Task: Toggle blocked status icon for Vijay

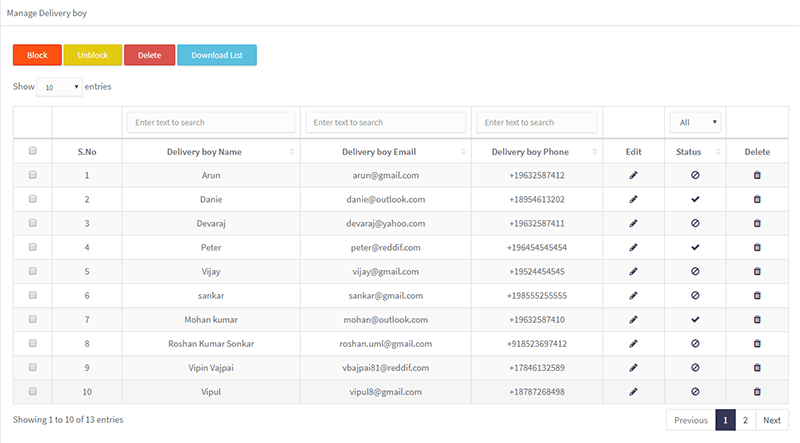Action: coord(695,272)
